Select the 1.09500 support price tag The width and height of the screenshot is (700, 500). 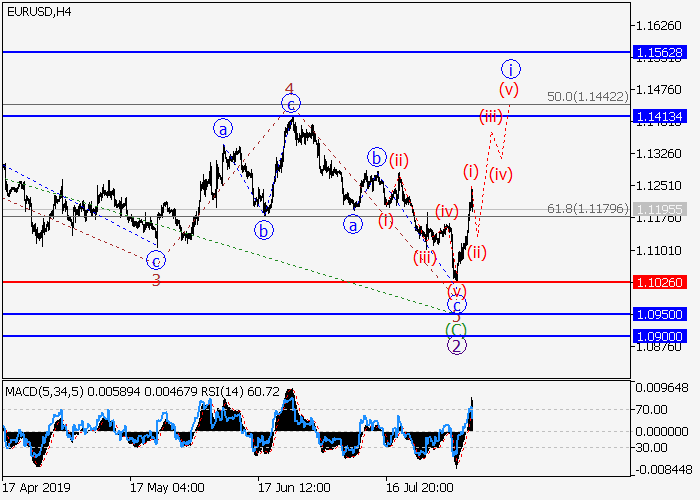(x=659, y=314)
